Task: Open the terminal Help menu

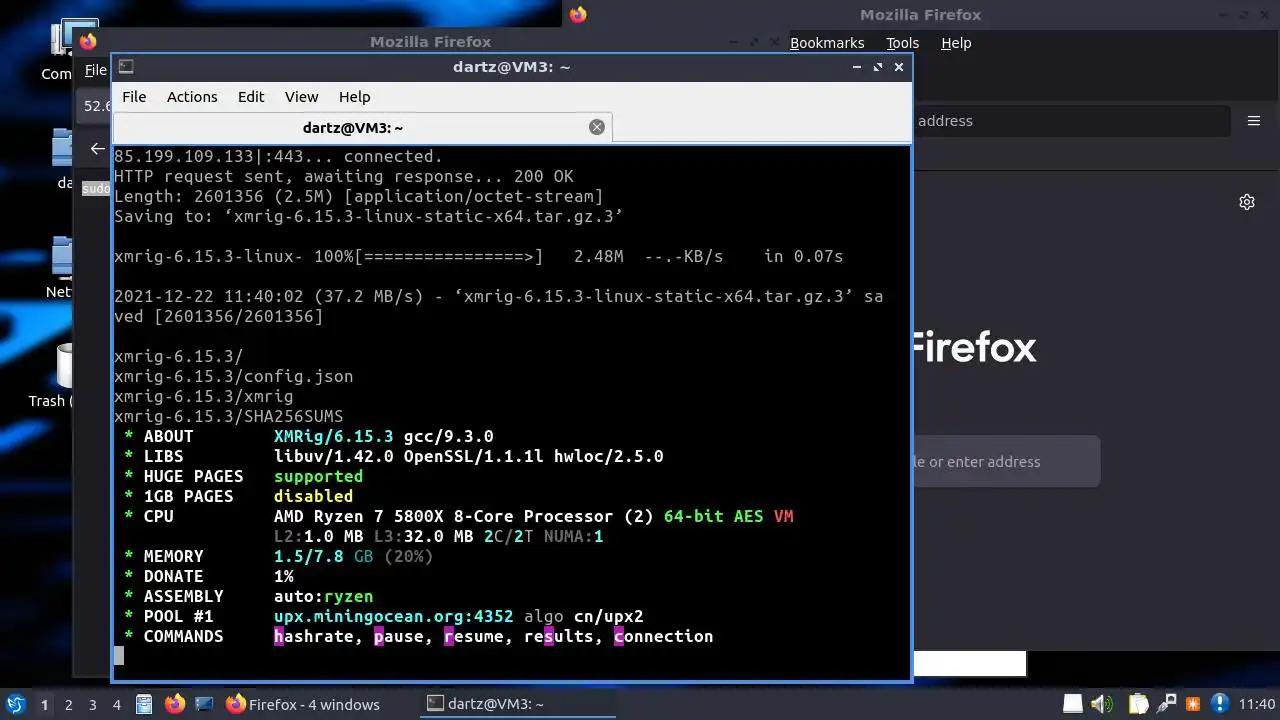Action: tap(354, 97)
